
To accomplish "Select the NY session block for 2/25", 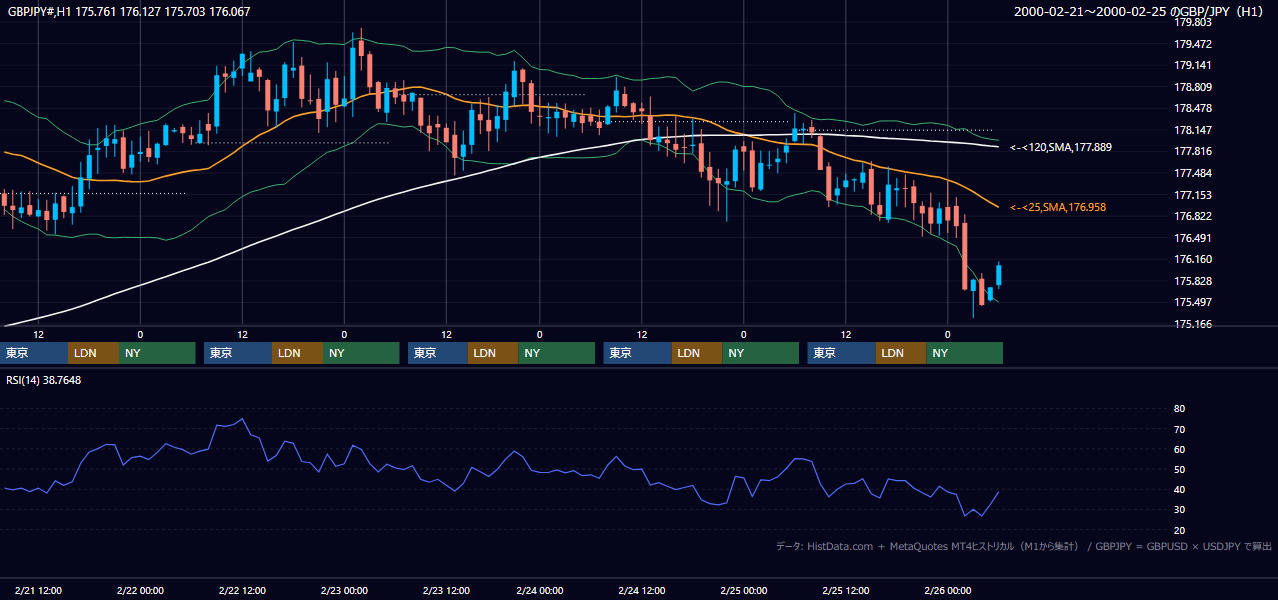I will click(964, 353).
